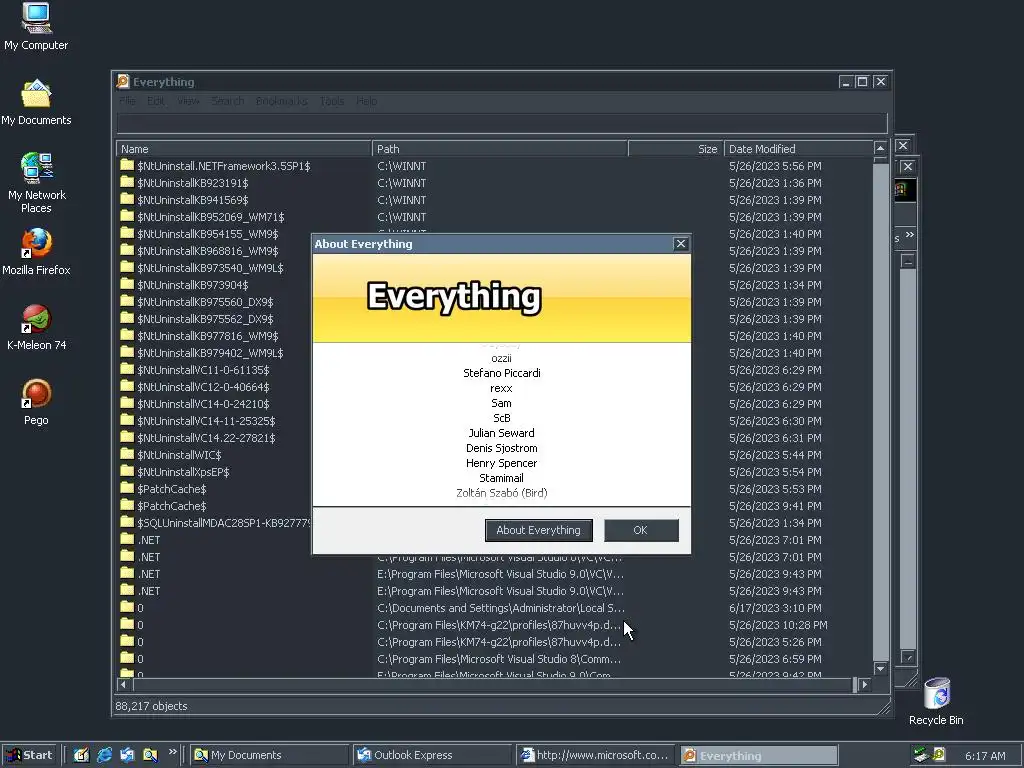Screen dimensions: 1024x768
Task: Click the results list scroll up arrow
Action: pyautogui.click(x=880, y=148)
